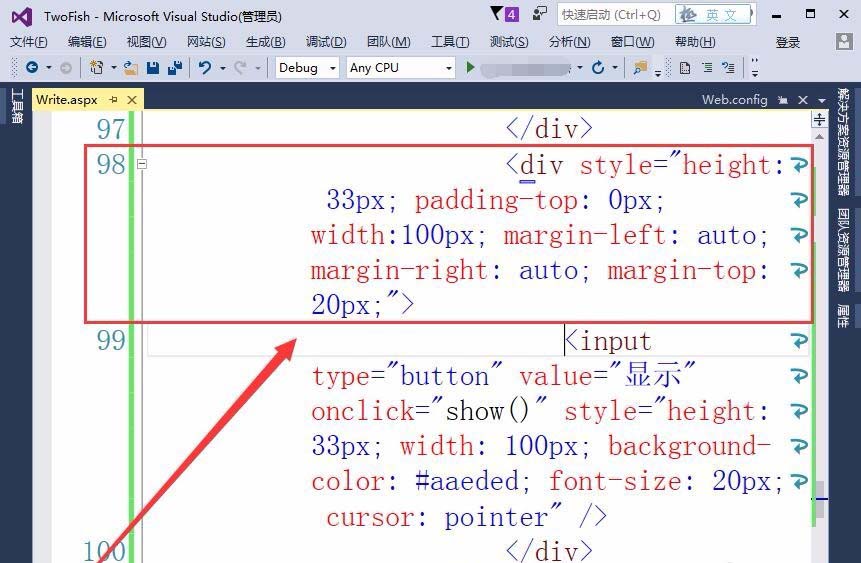Click line number 99
Image resolution: width=861 pixels, height=563 pixels.
111,341
